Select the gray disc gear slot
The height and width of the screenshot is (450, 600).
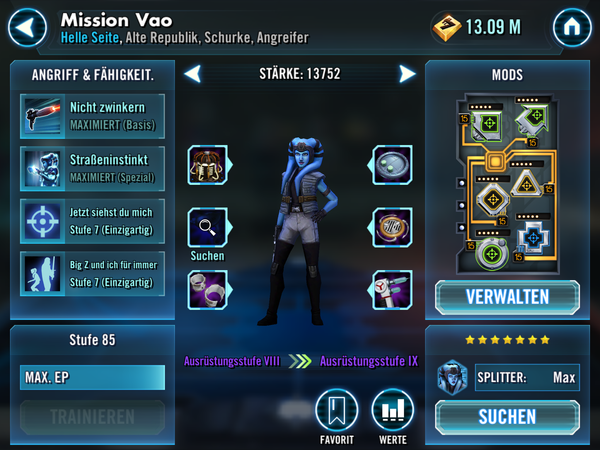[x=391, y=165]
